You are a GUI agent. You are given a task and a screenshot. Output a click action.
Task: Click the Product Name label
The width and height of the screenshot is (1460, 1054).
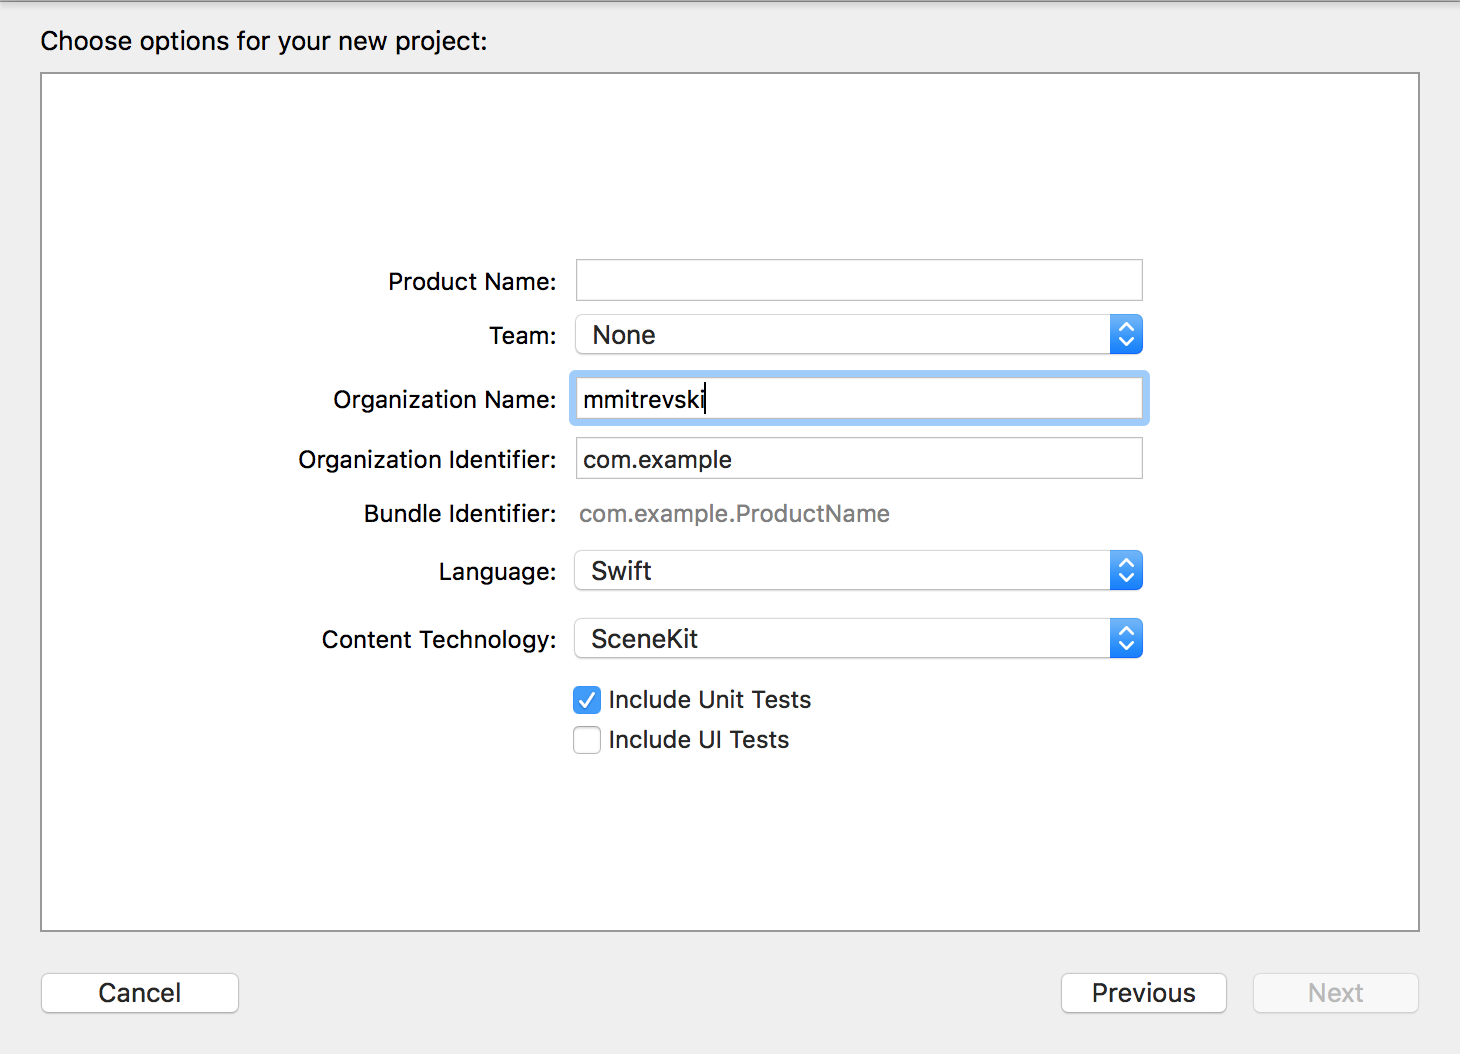(x=472, y=282)
